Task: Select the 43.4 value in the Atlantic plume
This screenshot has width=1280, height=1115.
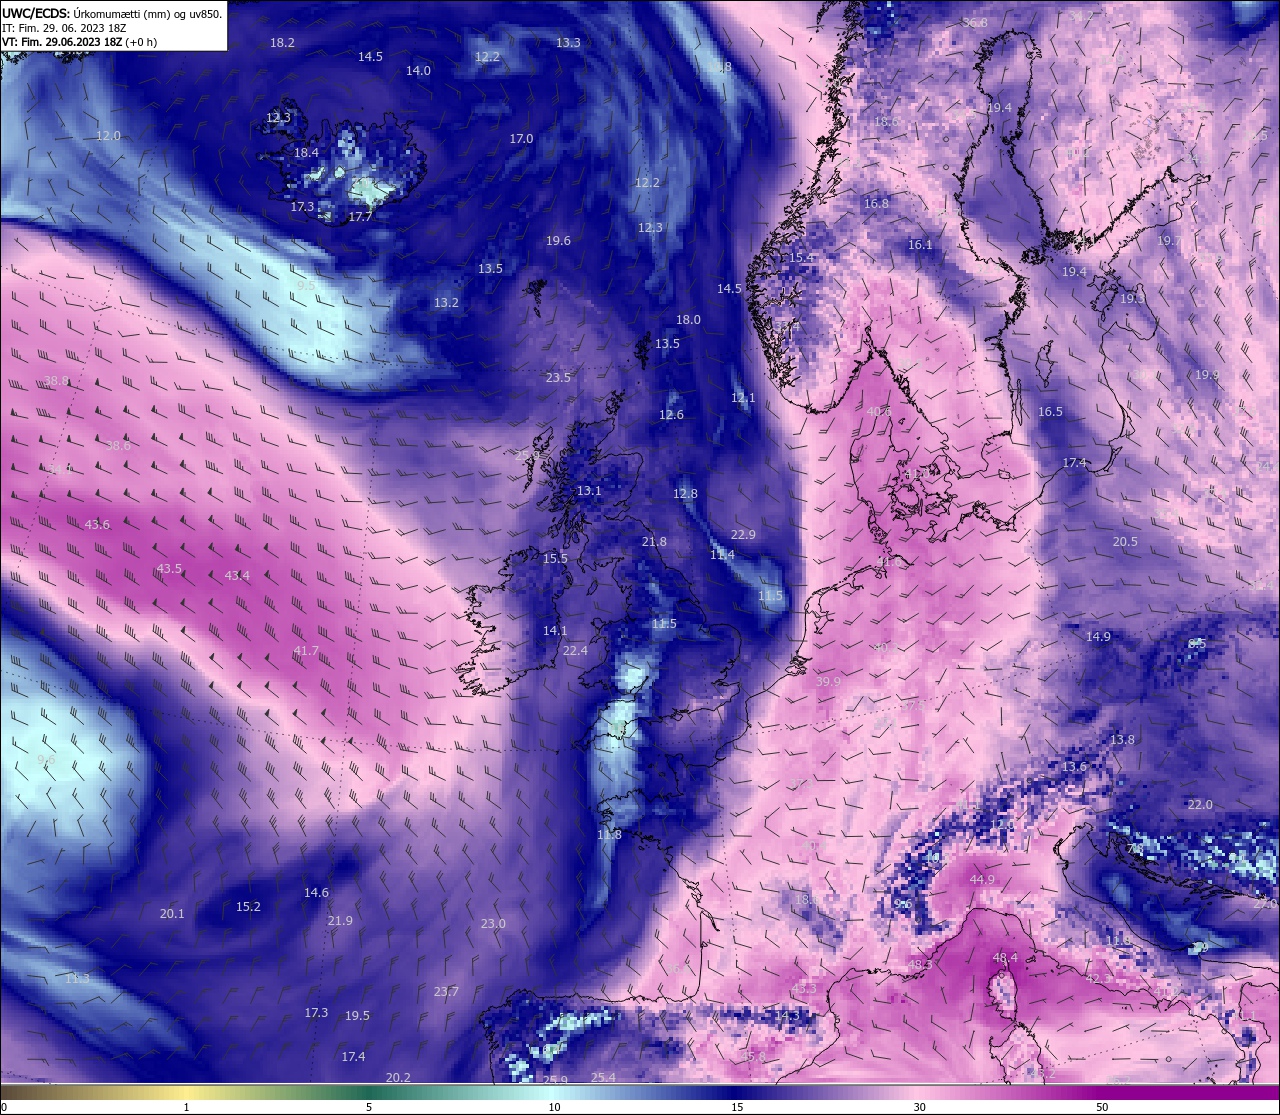Action: (x=237, y=576)
